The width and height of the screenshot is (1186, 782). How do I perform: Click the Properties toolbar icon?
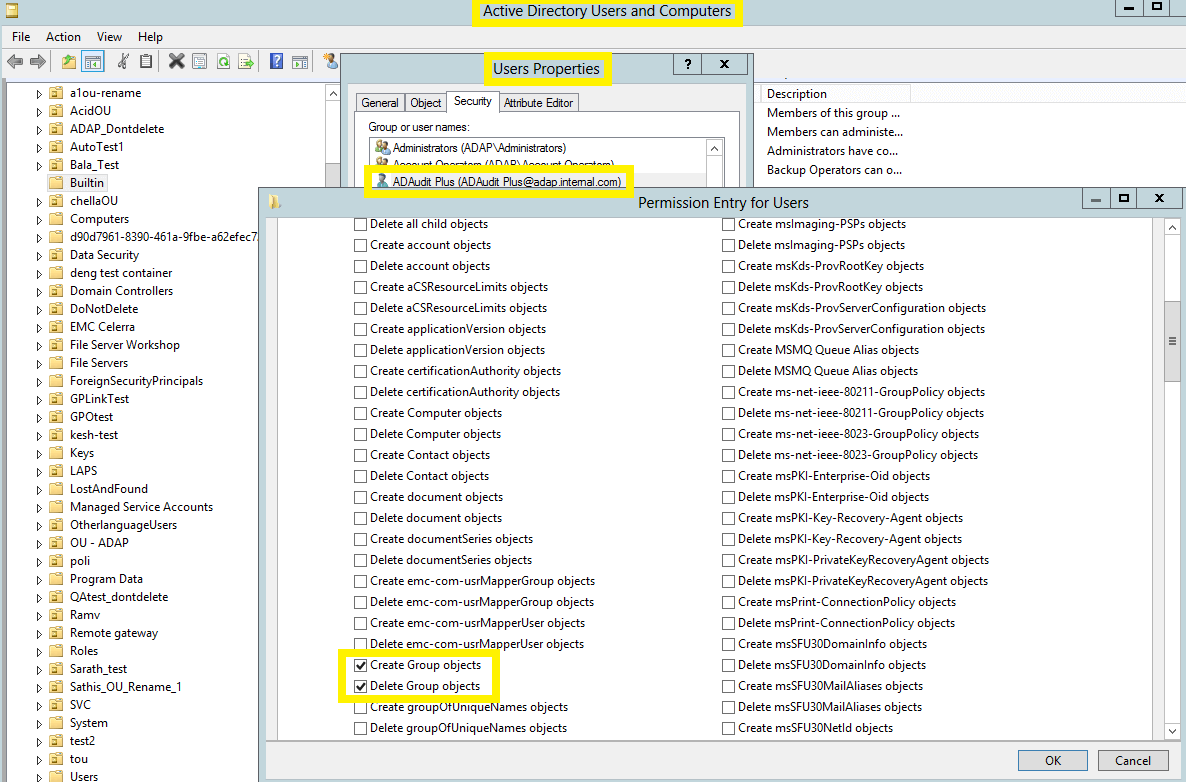pos(199,62)
